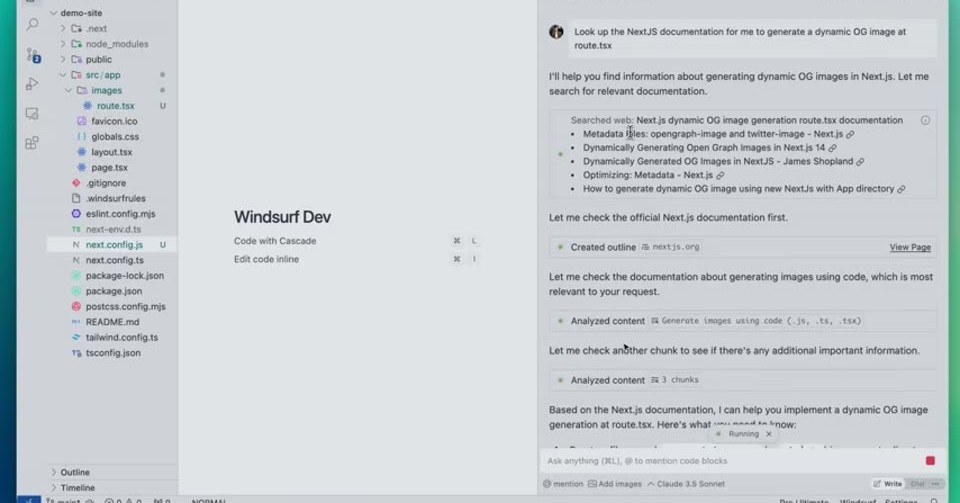Open eslint.config.mjs file
Image resolution: width=960 pixels, height=503 pixels.
click(120, 214)
